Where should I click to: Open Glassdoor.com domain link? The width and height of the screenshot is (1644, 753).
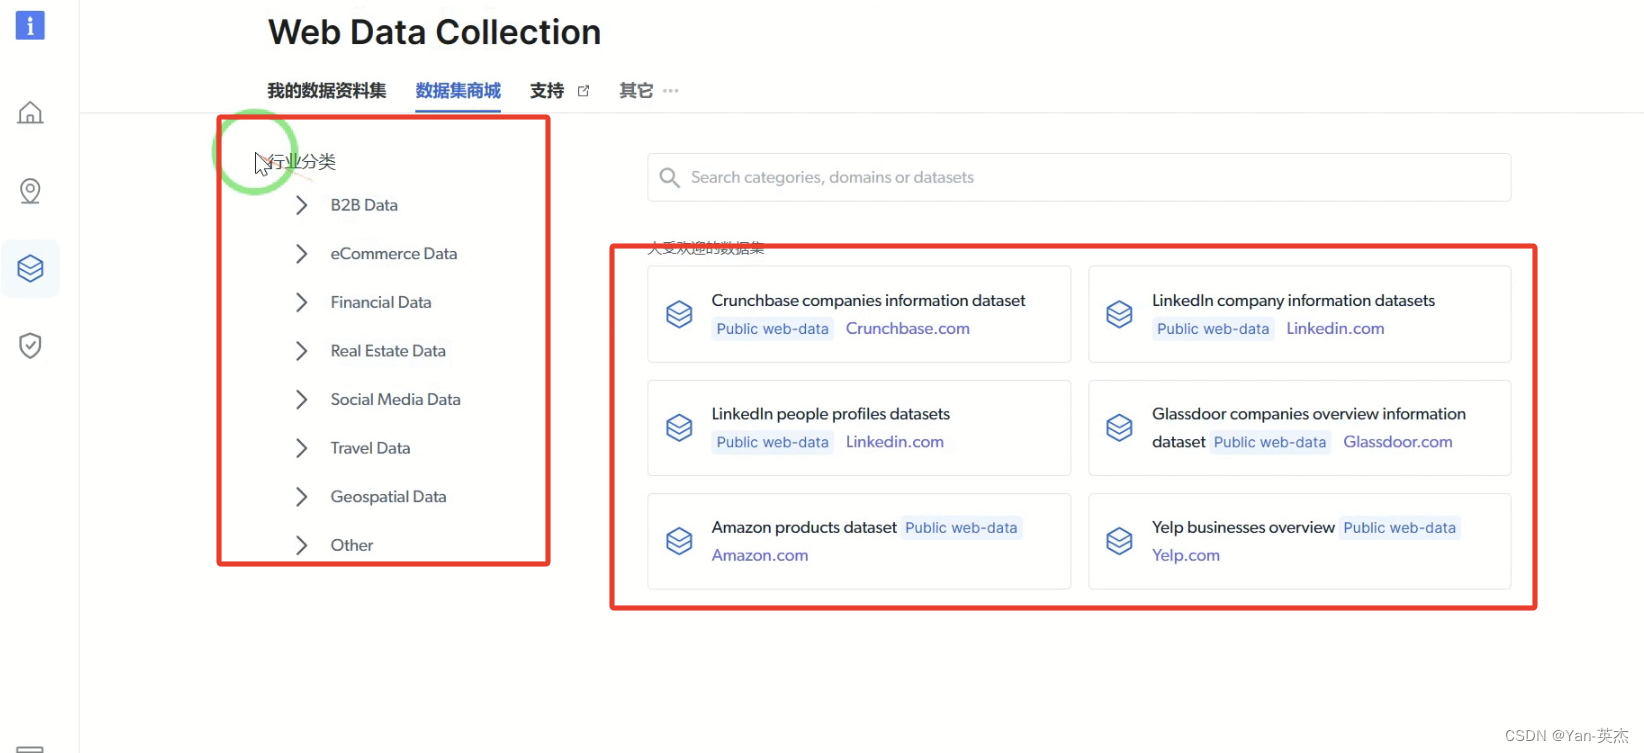(1398, 442)
